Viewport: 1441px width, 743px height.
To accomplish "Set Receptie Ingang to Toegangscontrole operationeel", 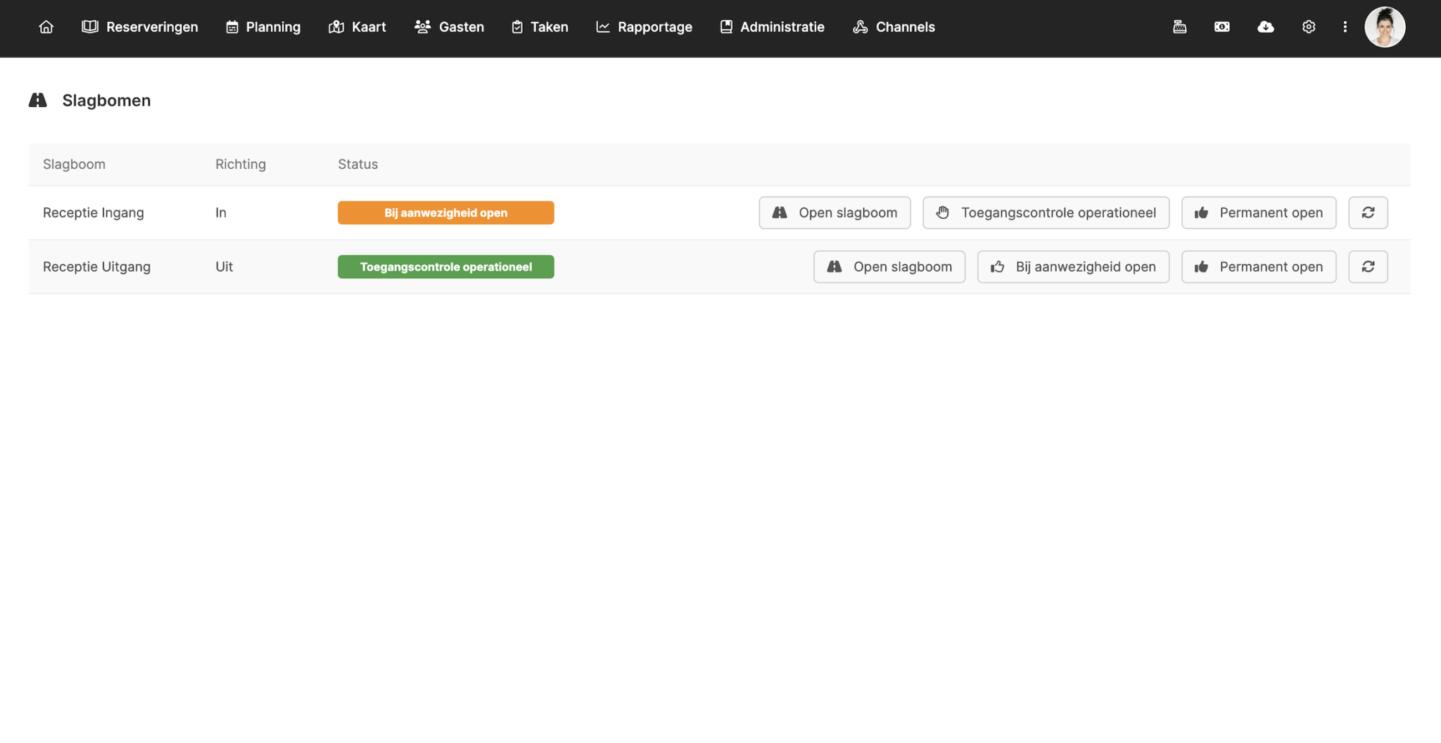I will [x=1046, y=213].
